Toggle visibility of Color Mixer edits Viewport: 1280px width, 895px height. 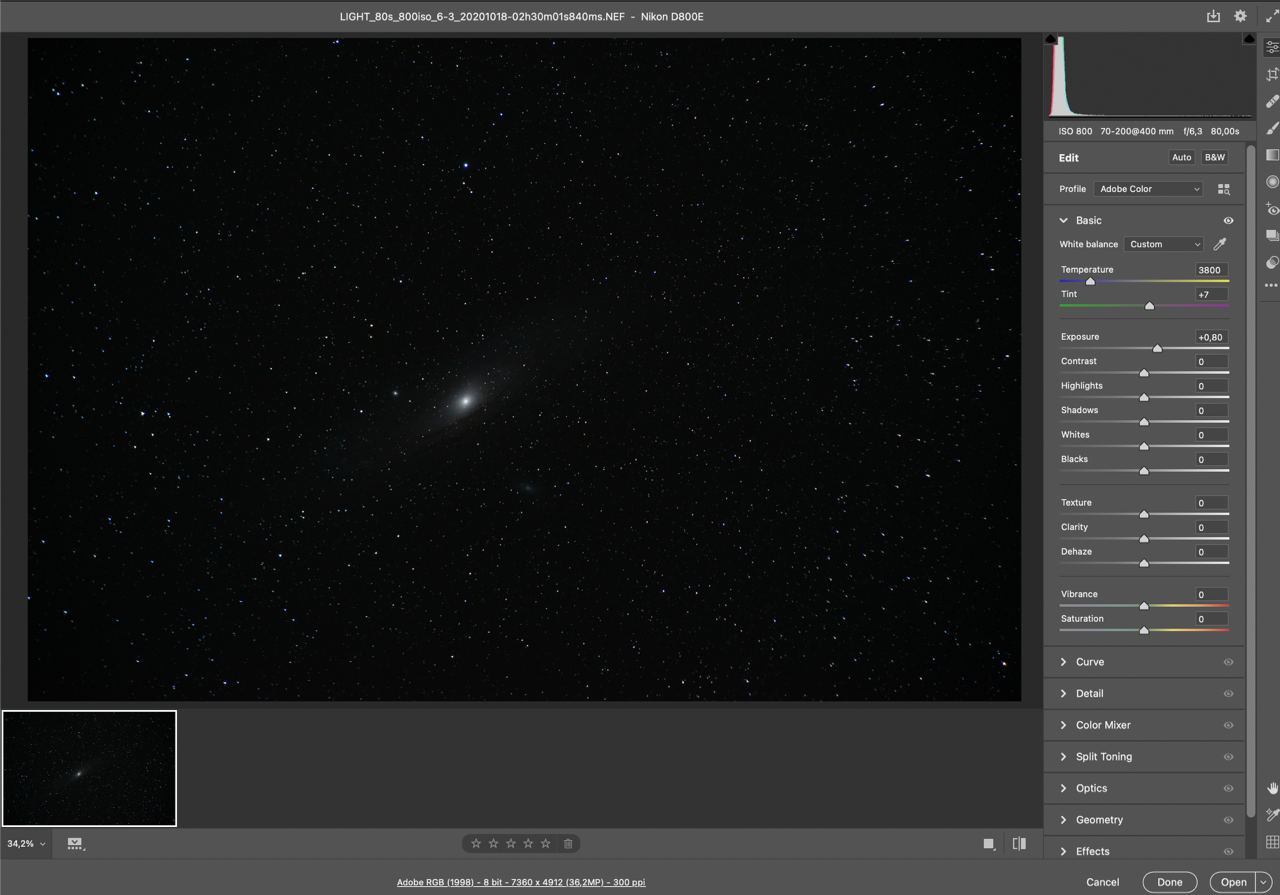[x=1228, y=725]
